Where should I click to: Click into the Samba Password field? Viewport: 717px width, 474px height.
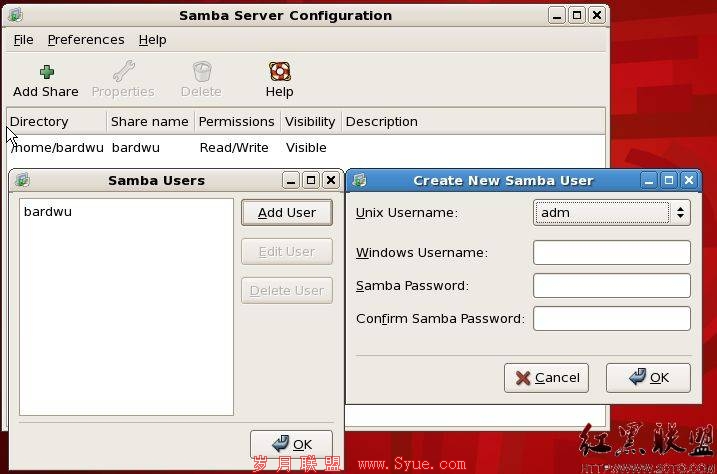point(611,285)
